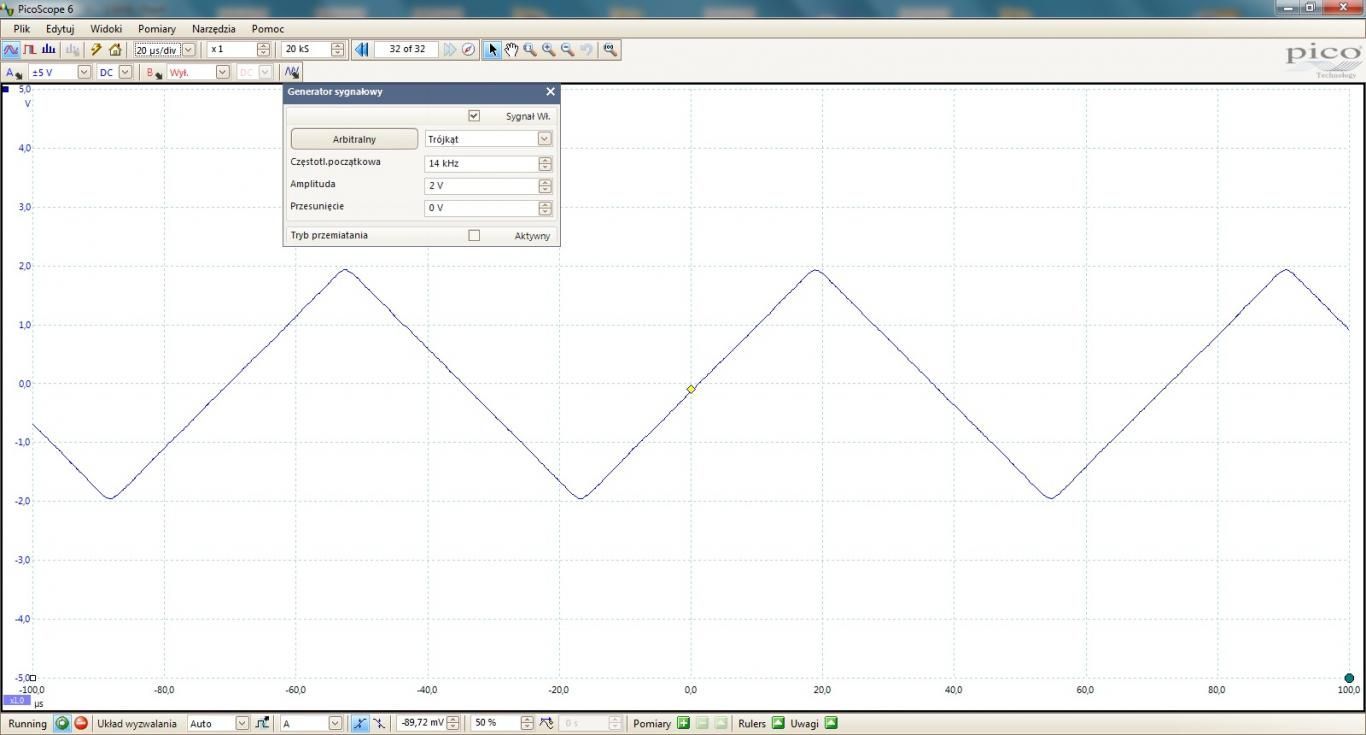Open advanced trigger settings icon

[262, 723]
